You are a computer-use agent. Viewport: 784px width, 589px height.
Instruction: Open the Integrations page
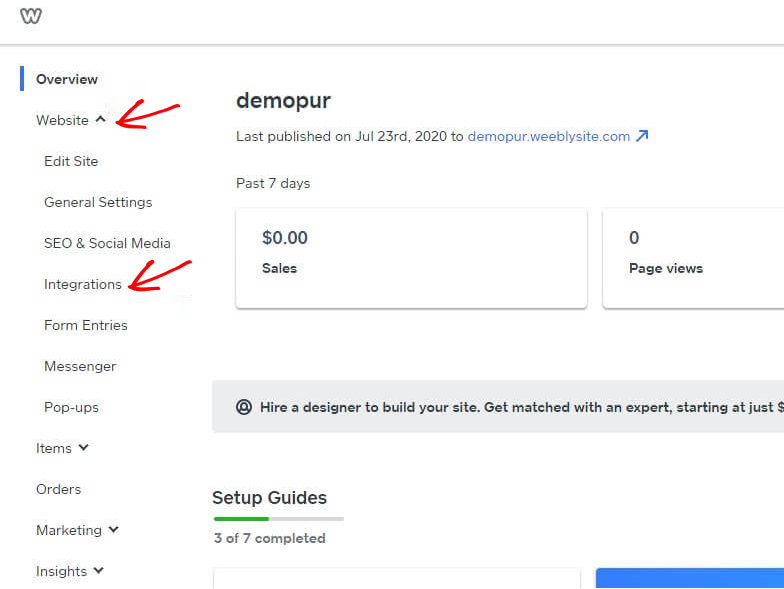coord(82,284)
